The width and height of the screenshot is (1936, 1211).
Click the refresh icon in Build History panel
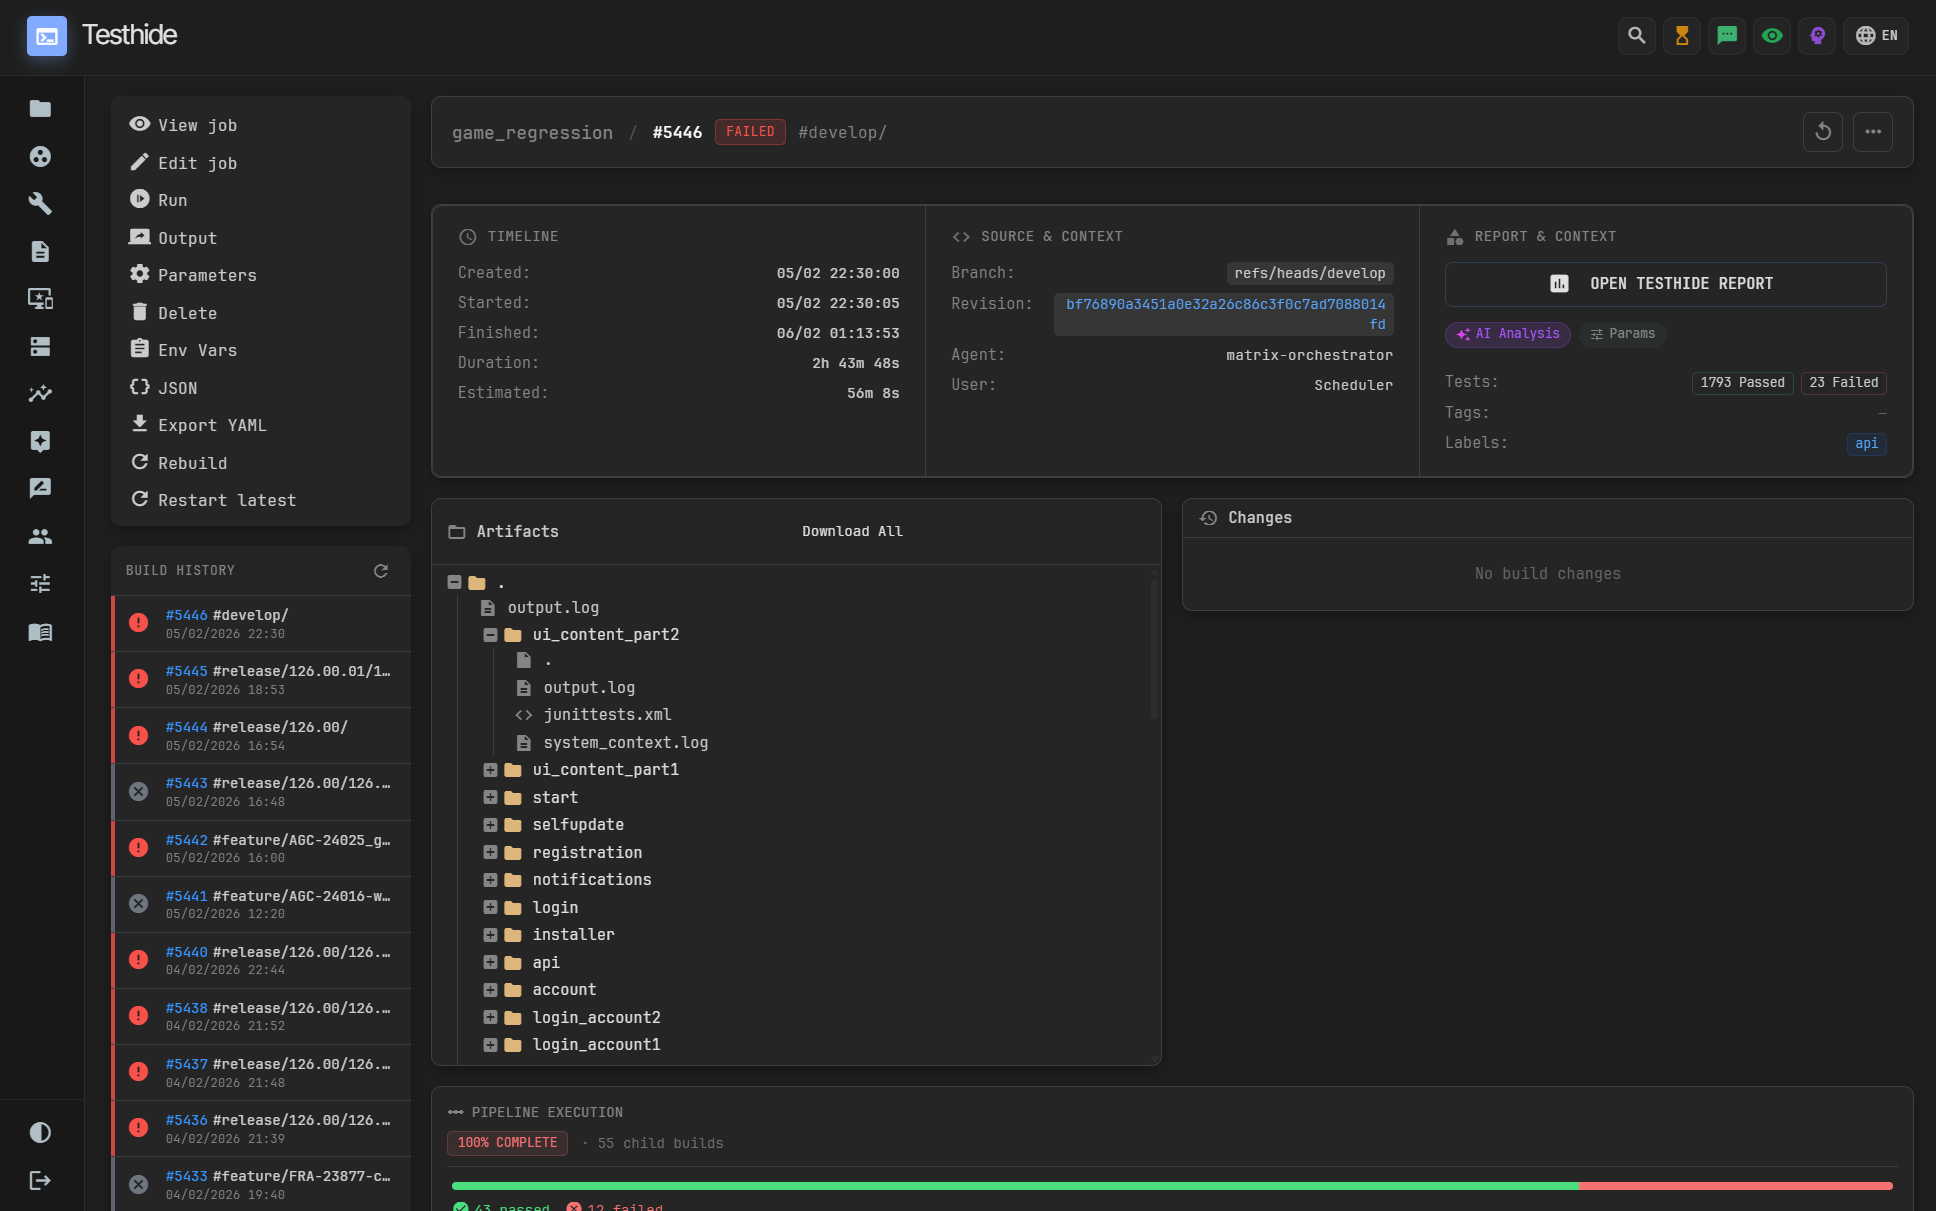click(381, 570)
